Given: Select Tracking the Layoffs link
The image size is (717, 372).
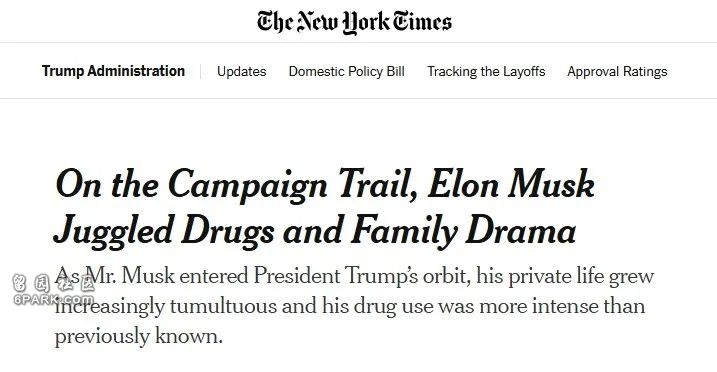Looking at the screenshot, I should pyautogui.click(x=486, y=72).
